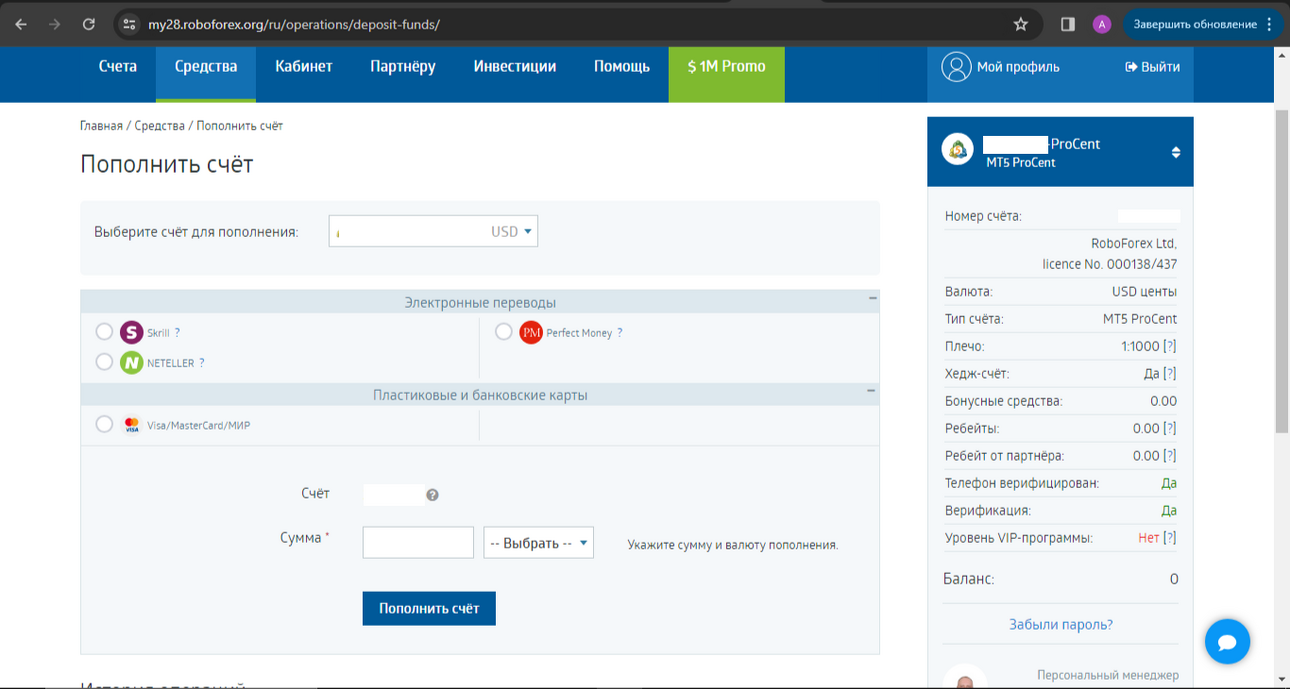Open the Кабинет menu
This screenshot has width=1290, height=689.
pyautogui.click(x=304, y=67)
